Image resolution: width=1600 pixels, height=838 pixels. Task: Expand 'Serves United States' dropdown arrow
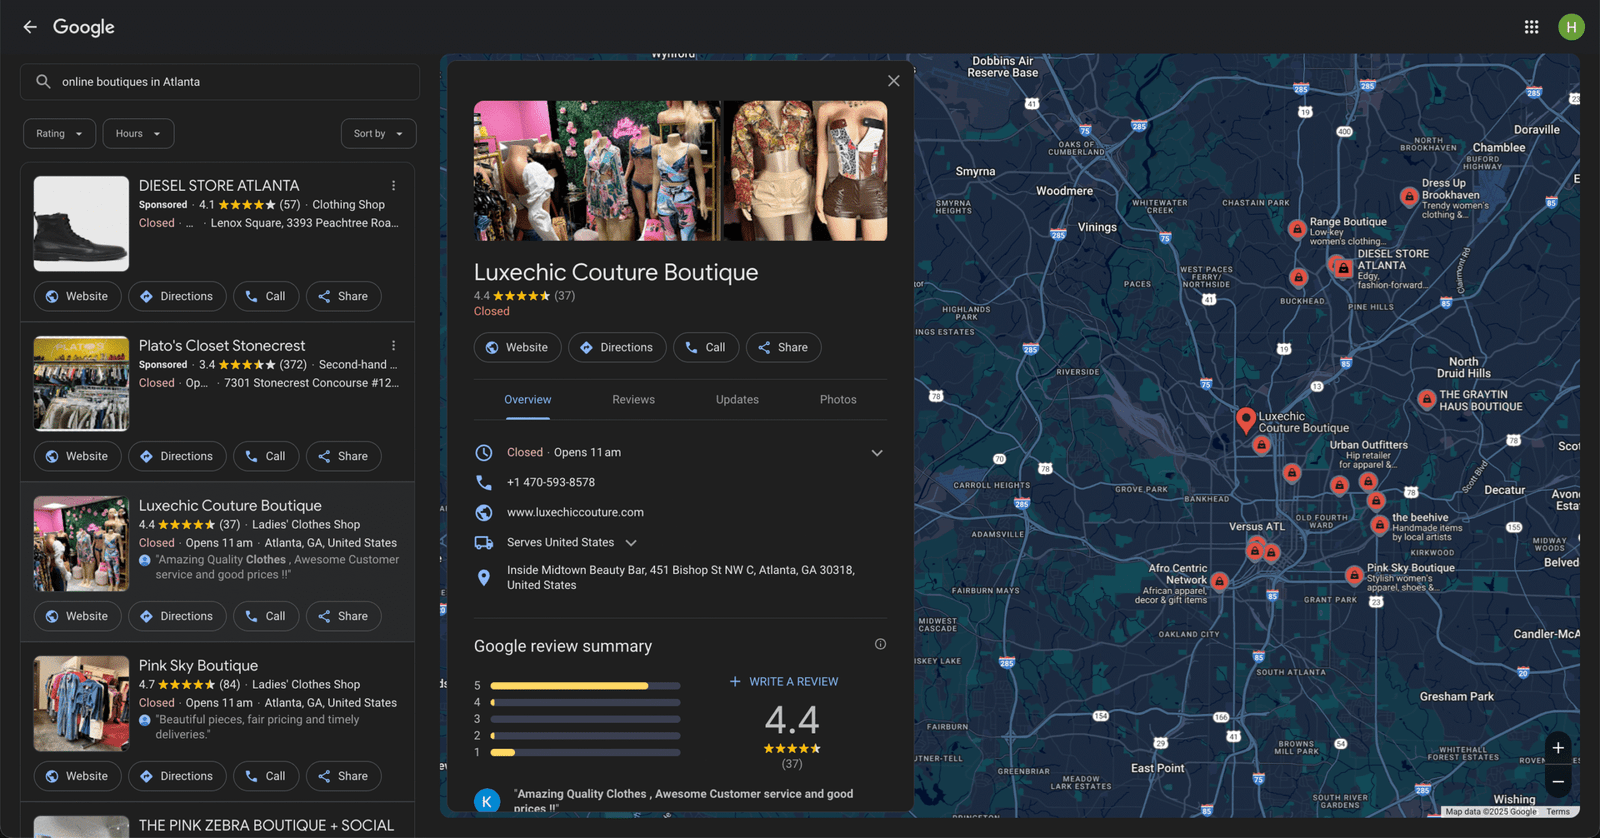631,543
